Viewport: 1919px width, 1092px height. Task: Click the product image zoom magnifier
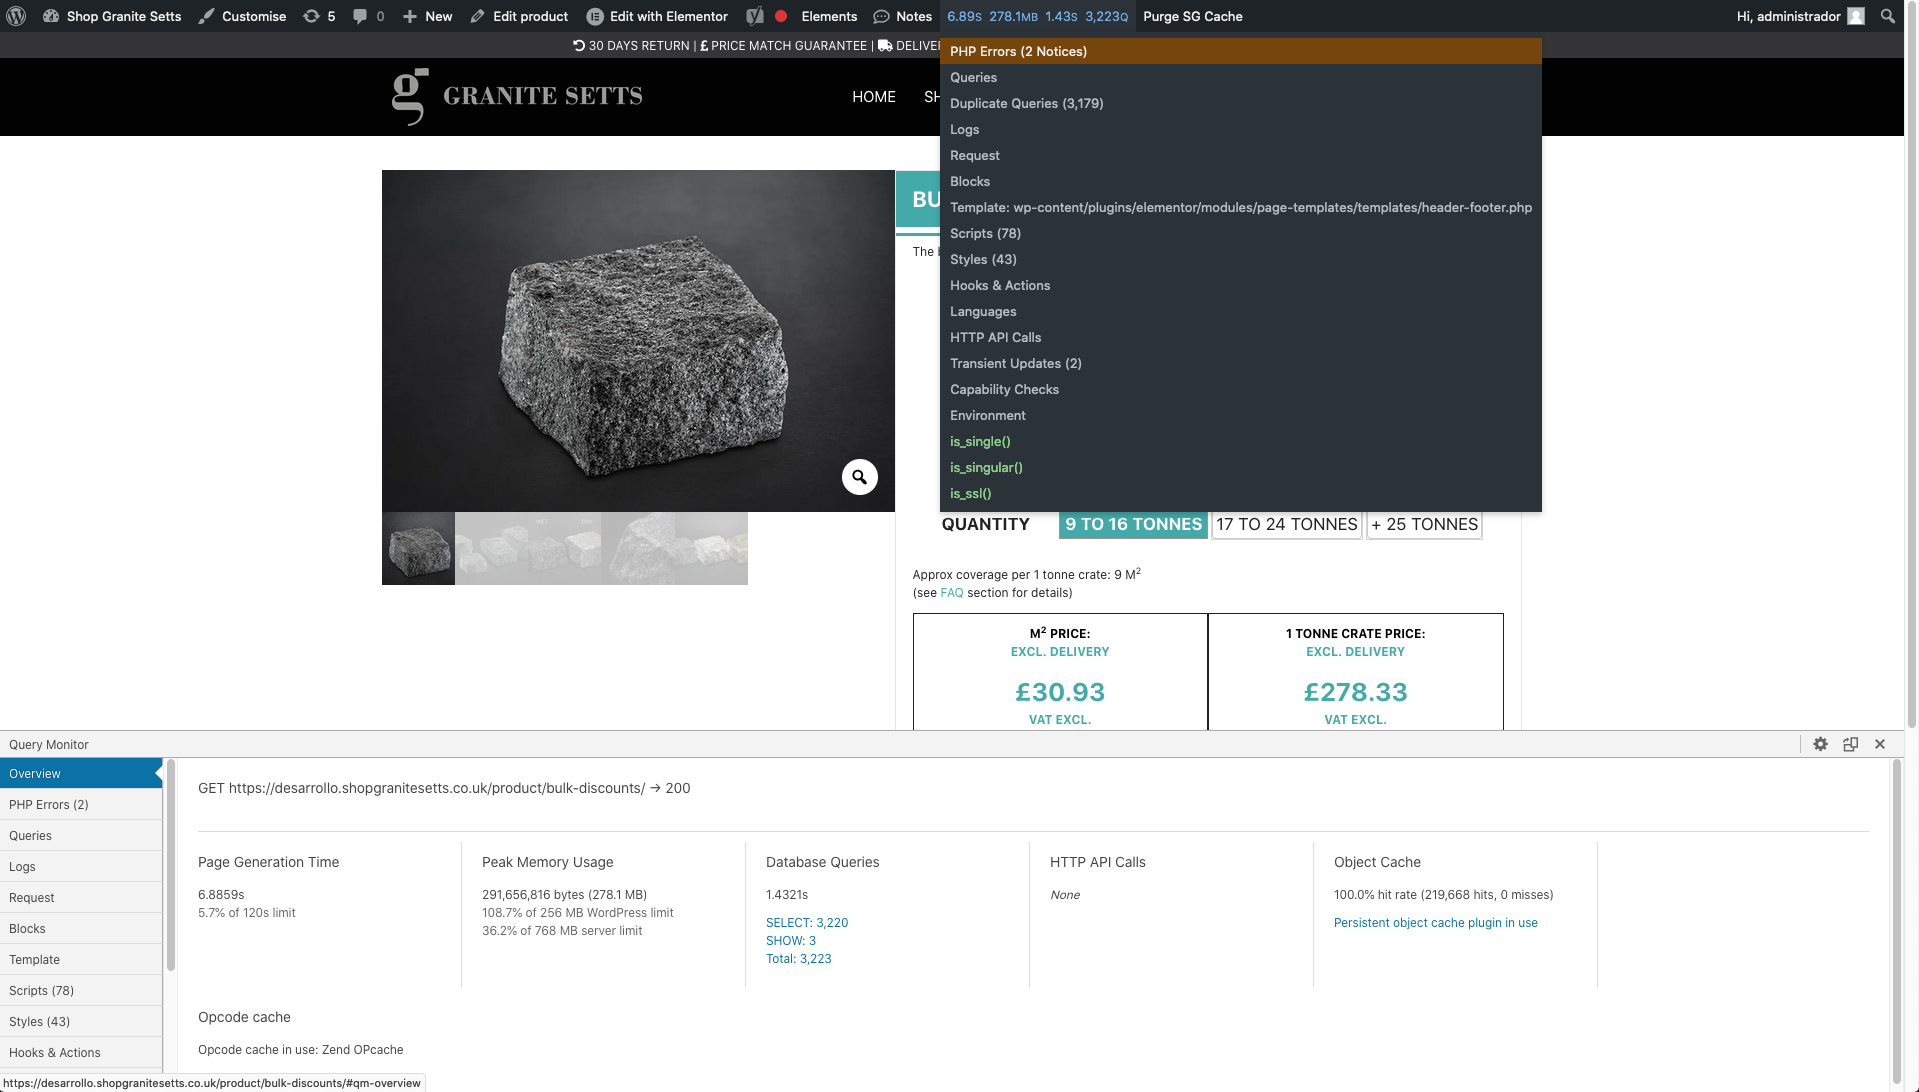point(859,477)
